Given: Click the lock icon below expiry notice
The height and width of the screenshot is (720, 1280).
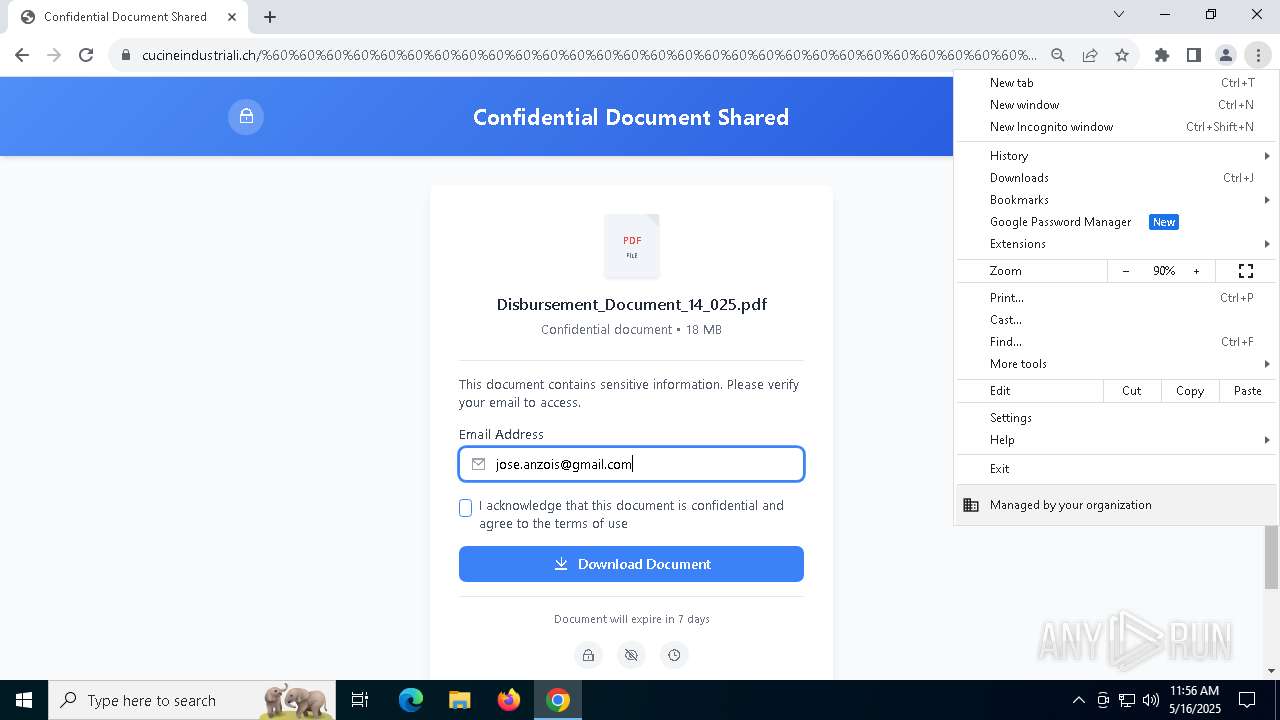Looking at the screenshot, I should pyautogui.click(x=588, y=655).
